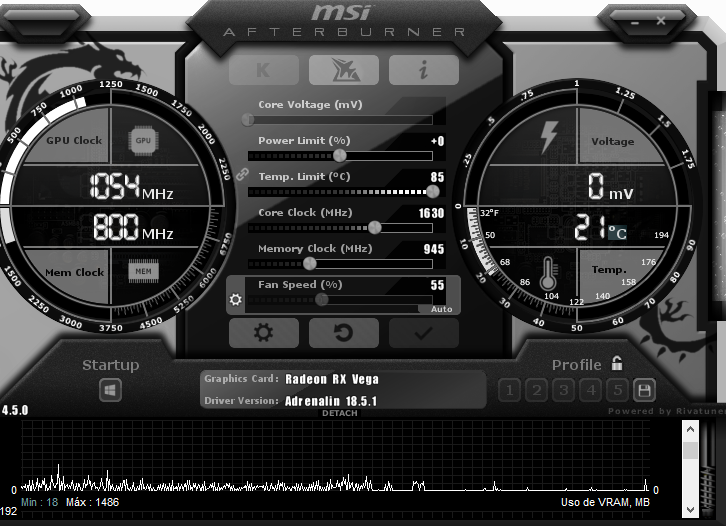
Task: Click the monitor scrollbar down arrow
Action: pyautogui.click(x=690, y=509)
